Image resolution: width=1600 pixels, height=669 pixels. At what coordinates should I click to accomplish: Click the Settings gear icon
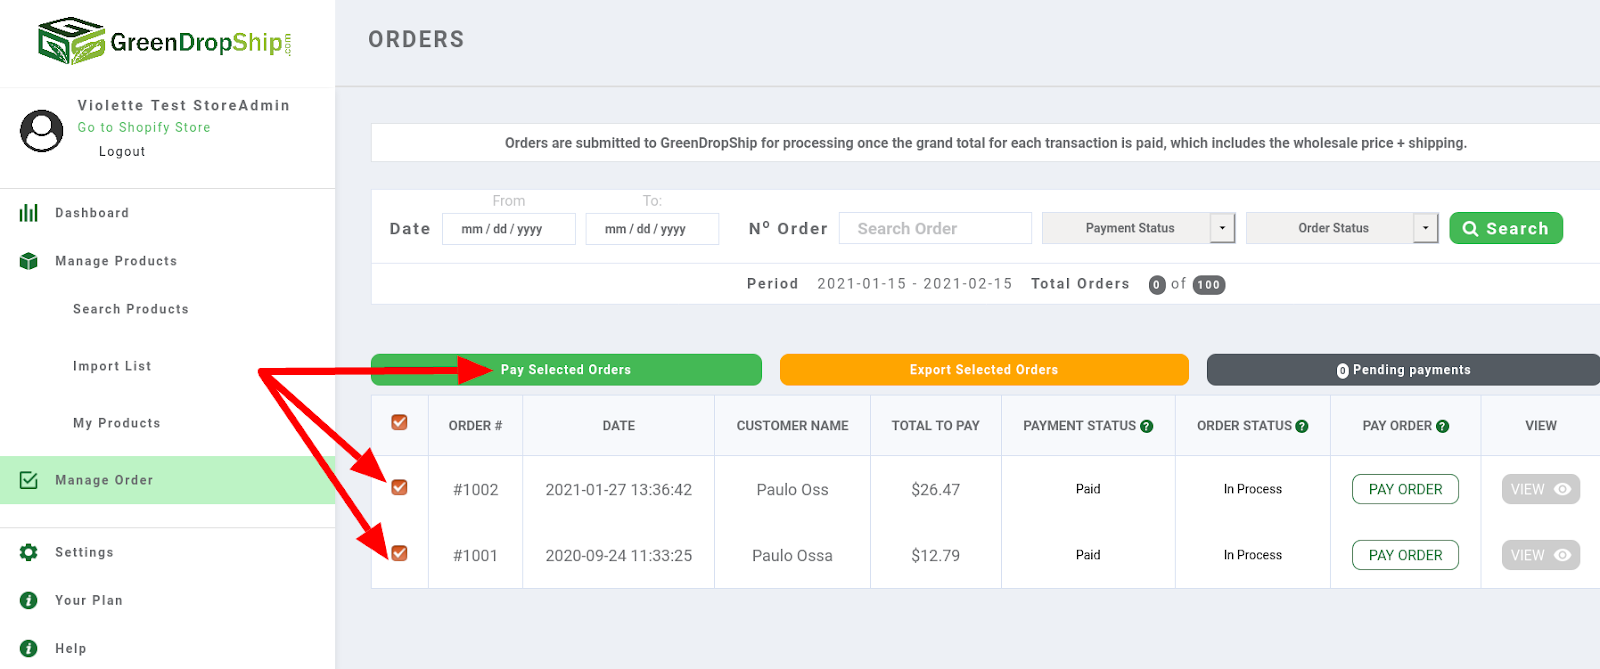[29, 552]
